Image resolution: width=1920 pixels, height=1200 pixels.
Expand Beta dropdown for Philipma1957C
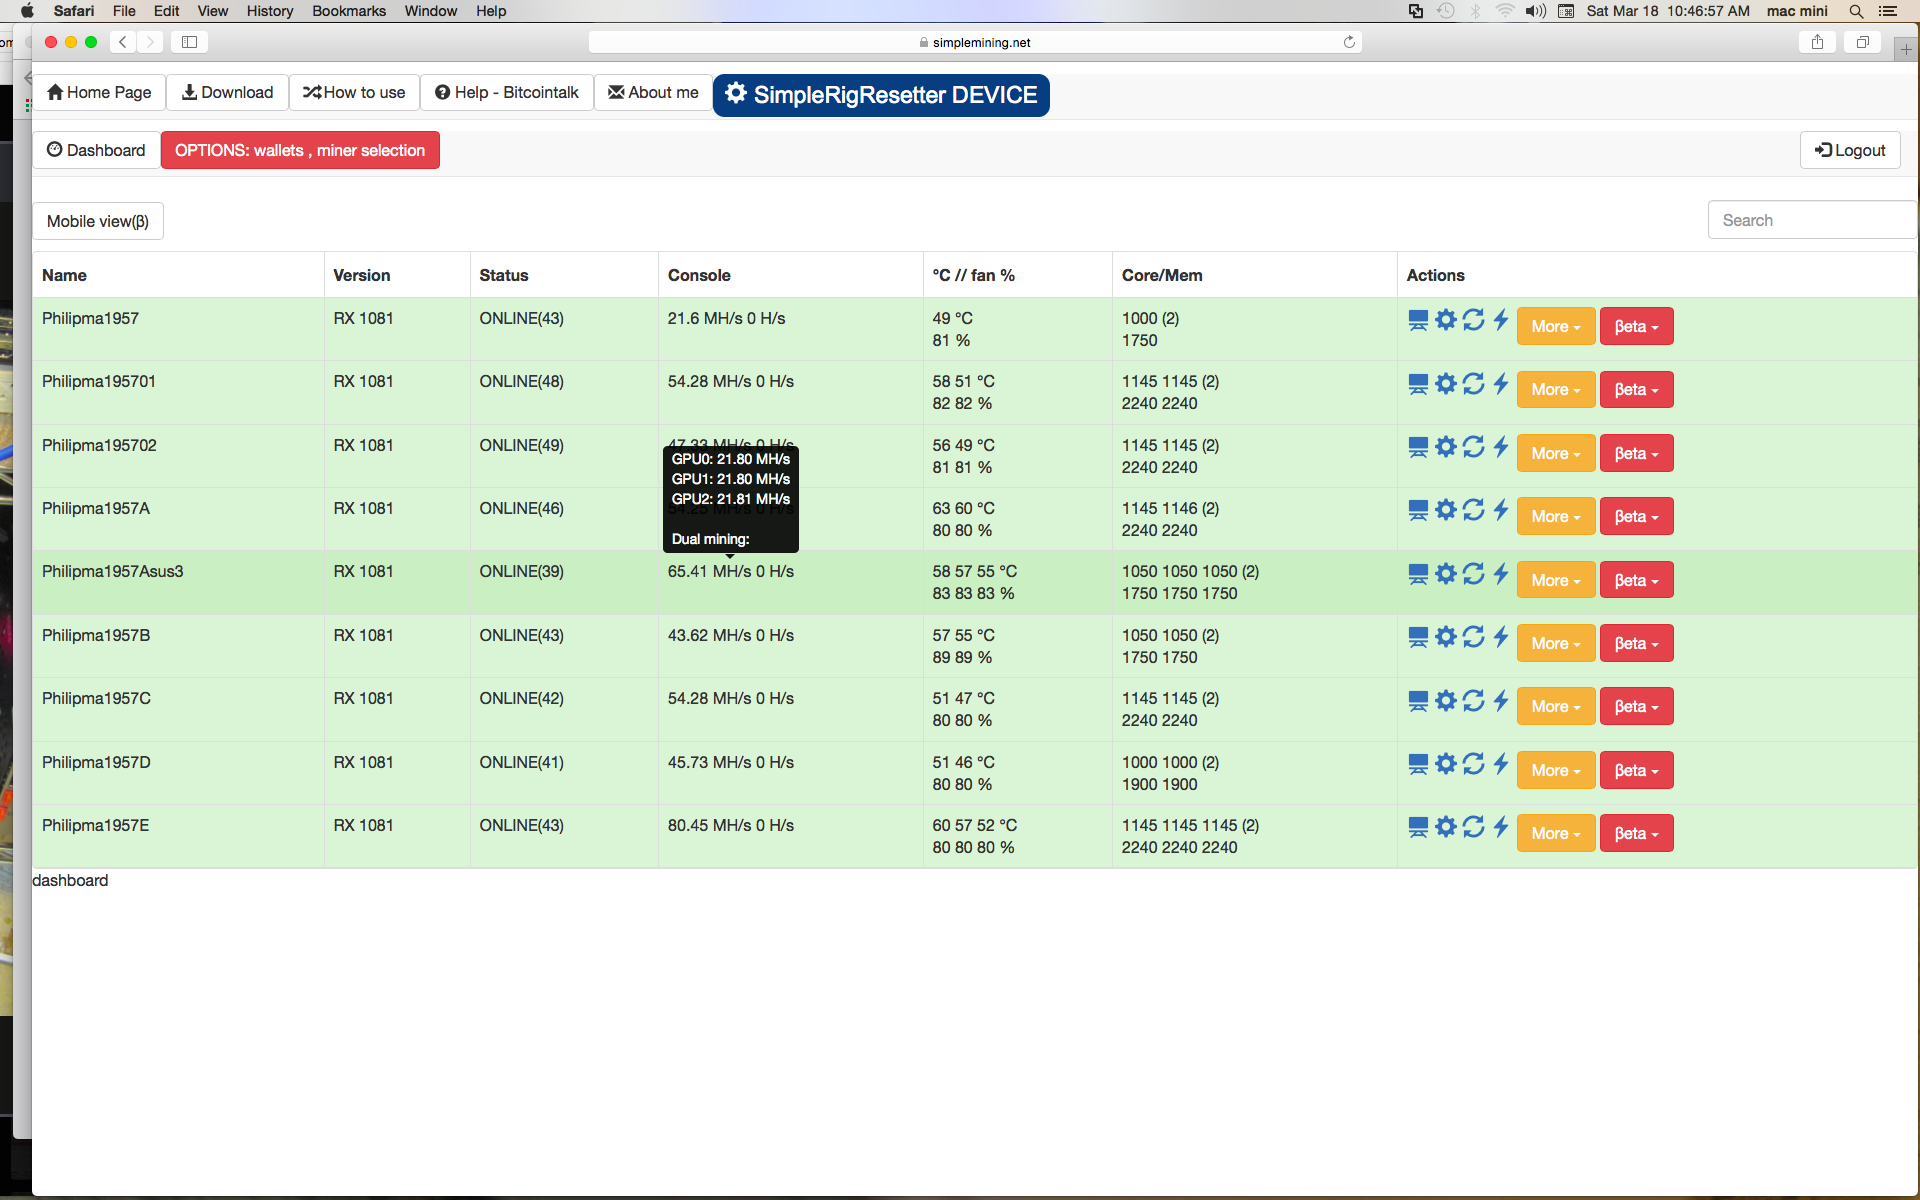point(1636,706)
